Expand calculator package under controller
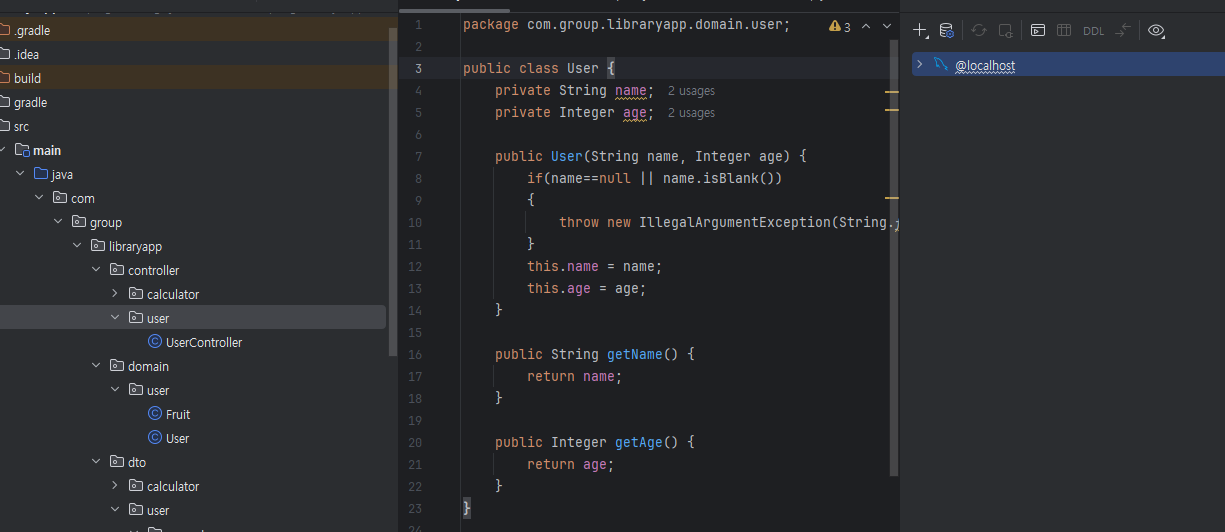Image resolution: width=1225 pixels, height=532 pixels. pyautogui.click(x=116, y=294)
